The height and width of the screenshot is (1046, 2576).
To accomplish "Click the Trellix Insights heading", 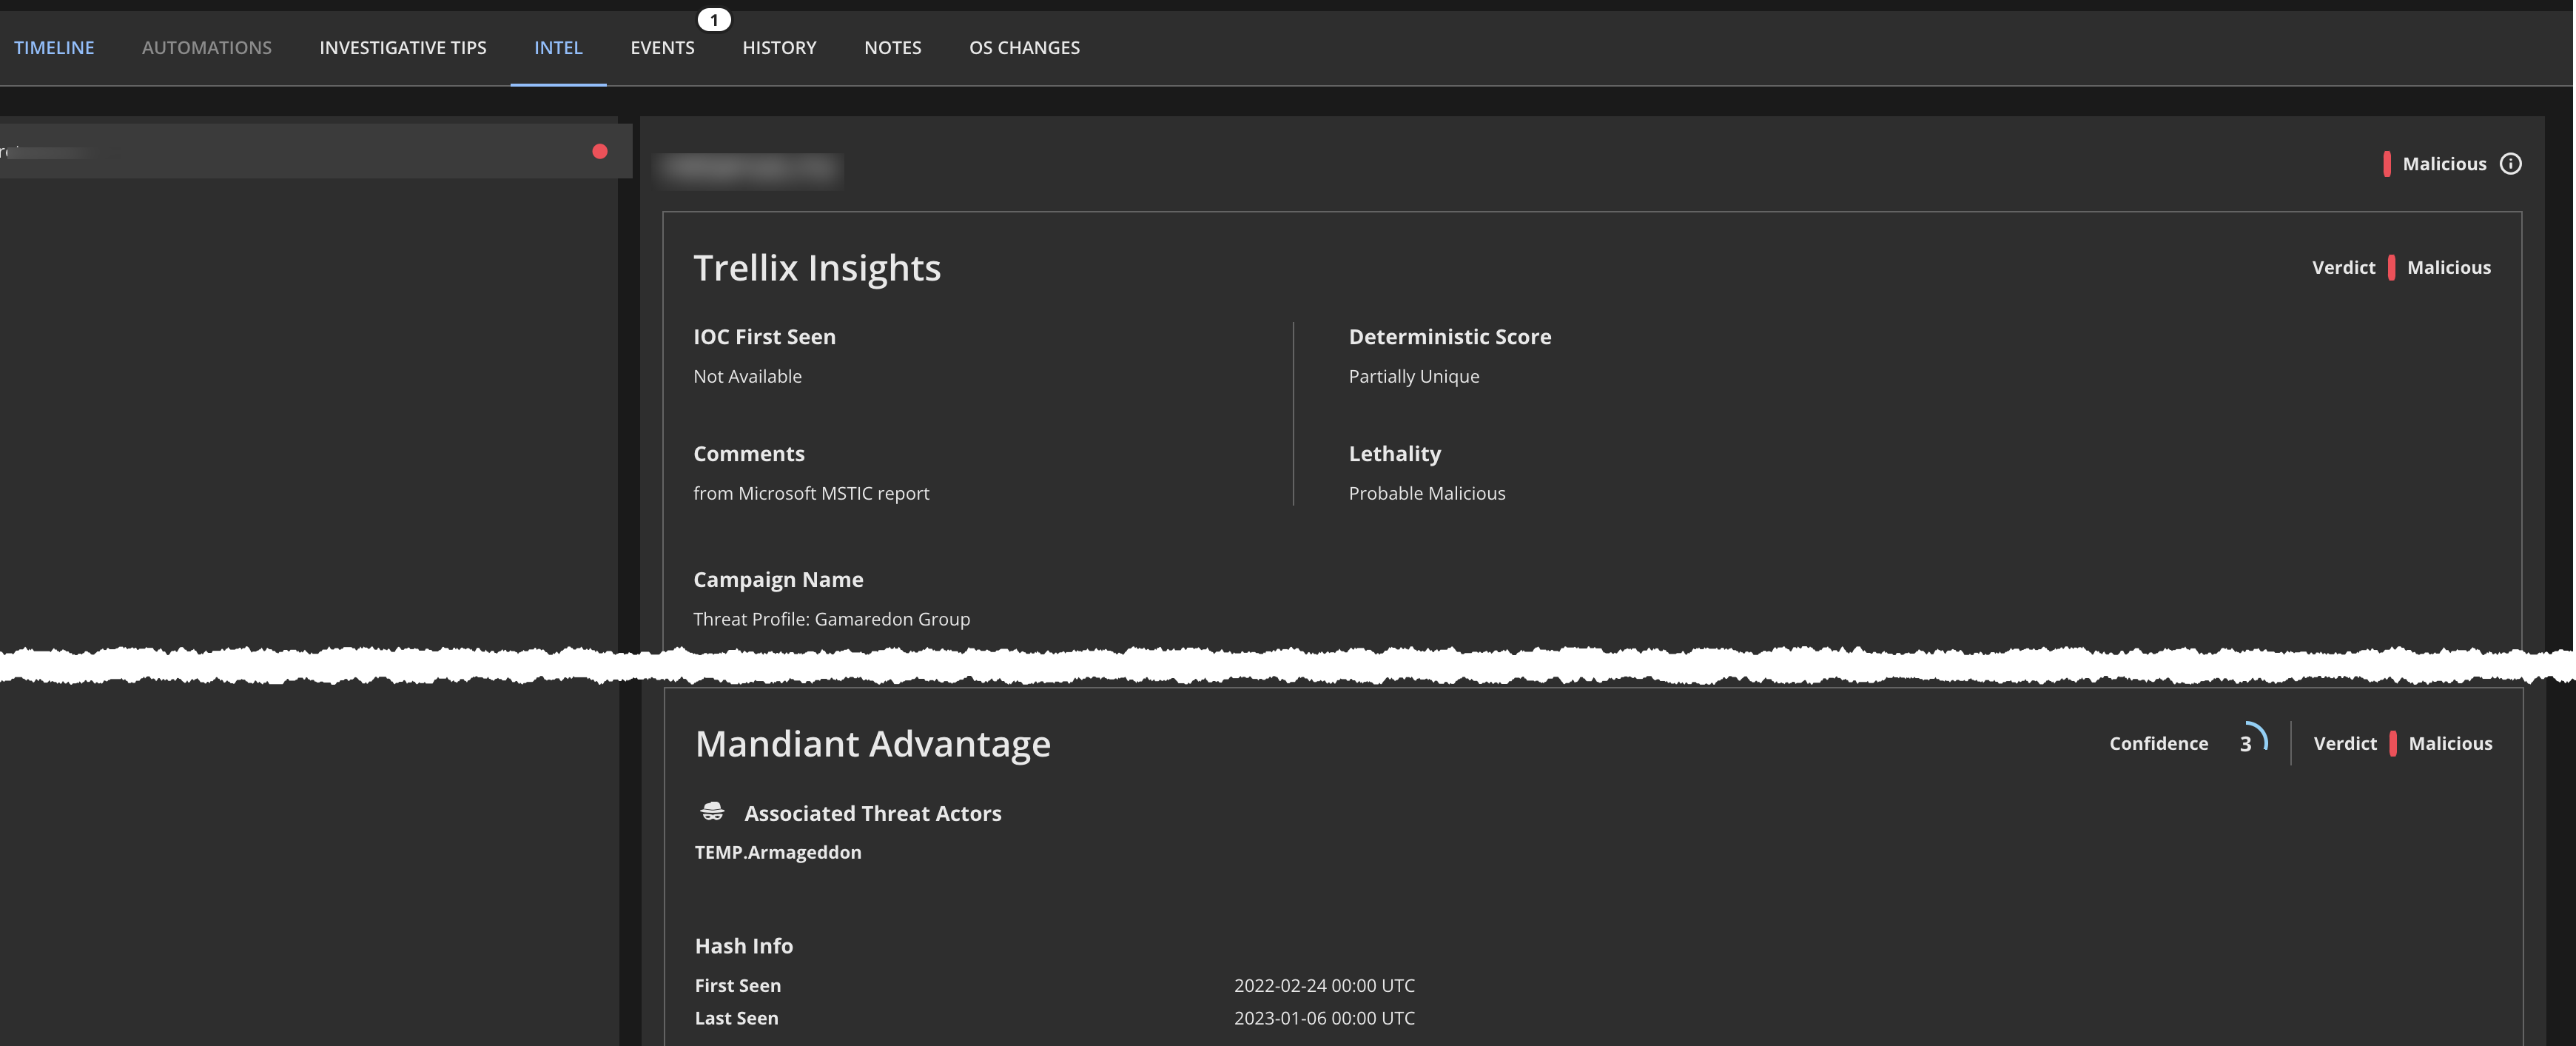I will (817, 267).
